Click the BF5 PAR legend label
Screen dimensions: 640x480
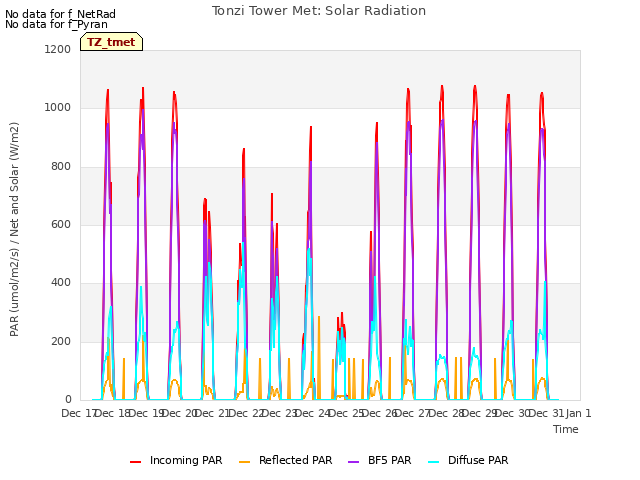click(389, 460)
